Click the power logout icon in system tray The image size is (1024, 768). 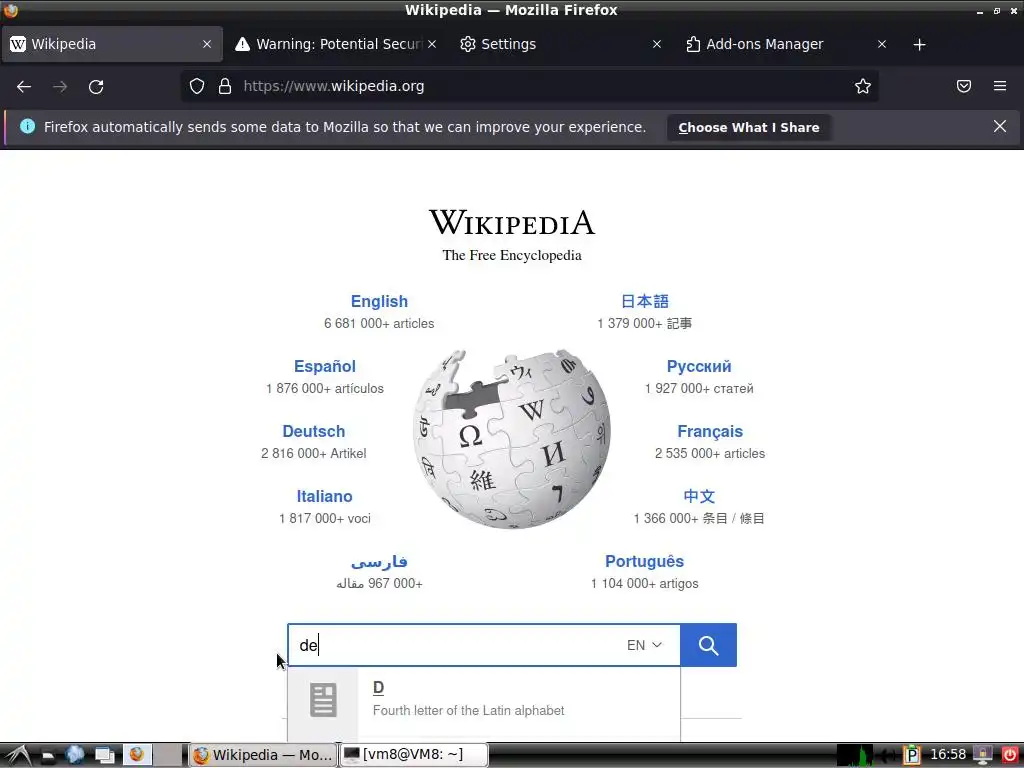coord(1010,755)
